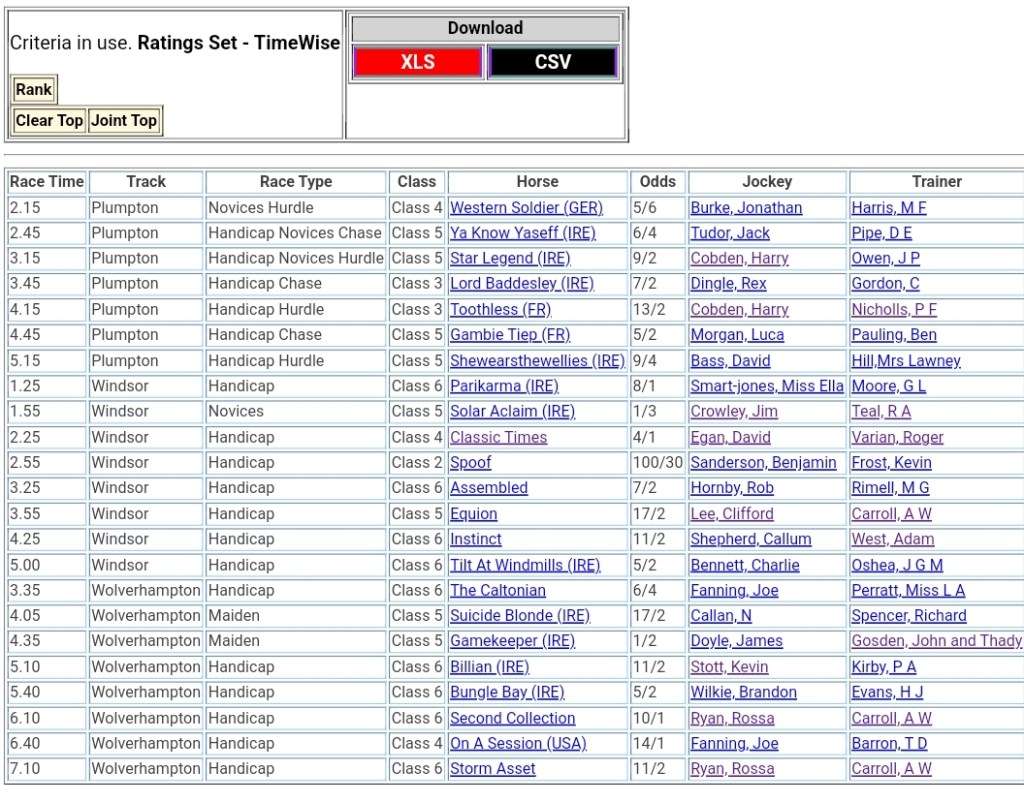Screen dimensions: 1024x802
Task: Open the Suicide Blonde (IRE) link
Action: point(520,616)
